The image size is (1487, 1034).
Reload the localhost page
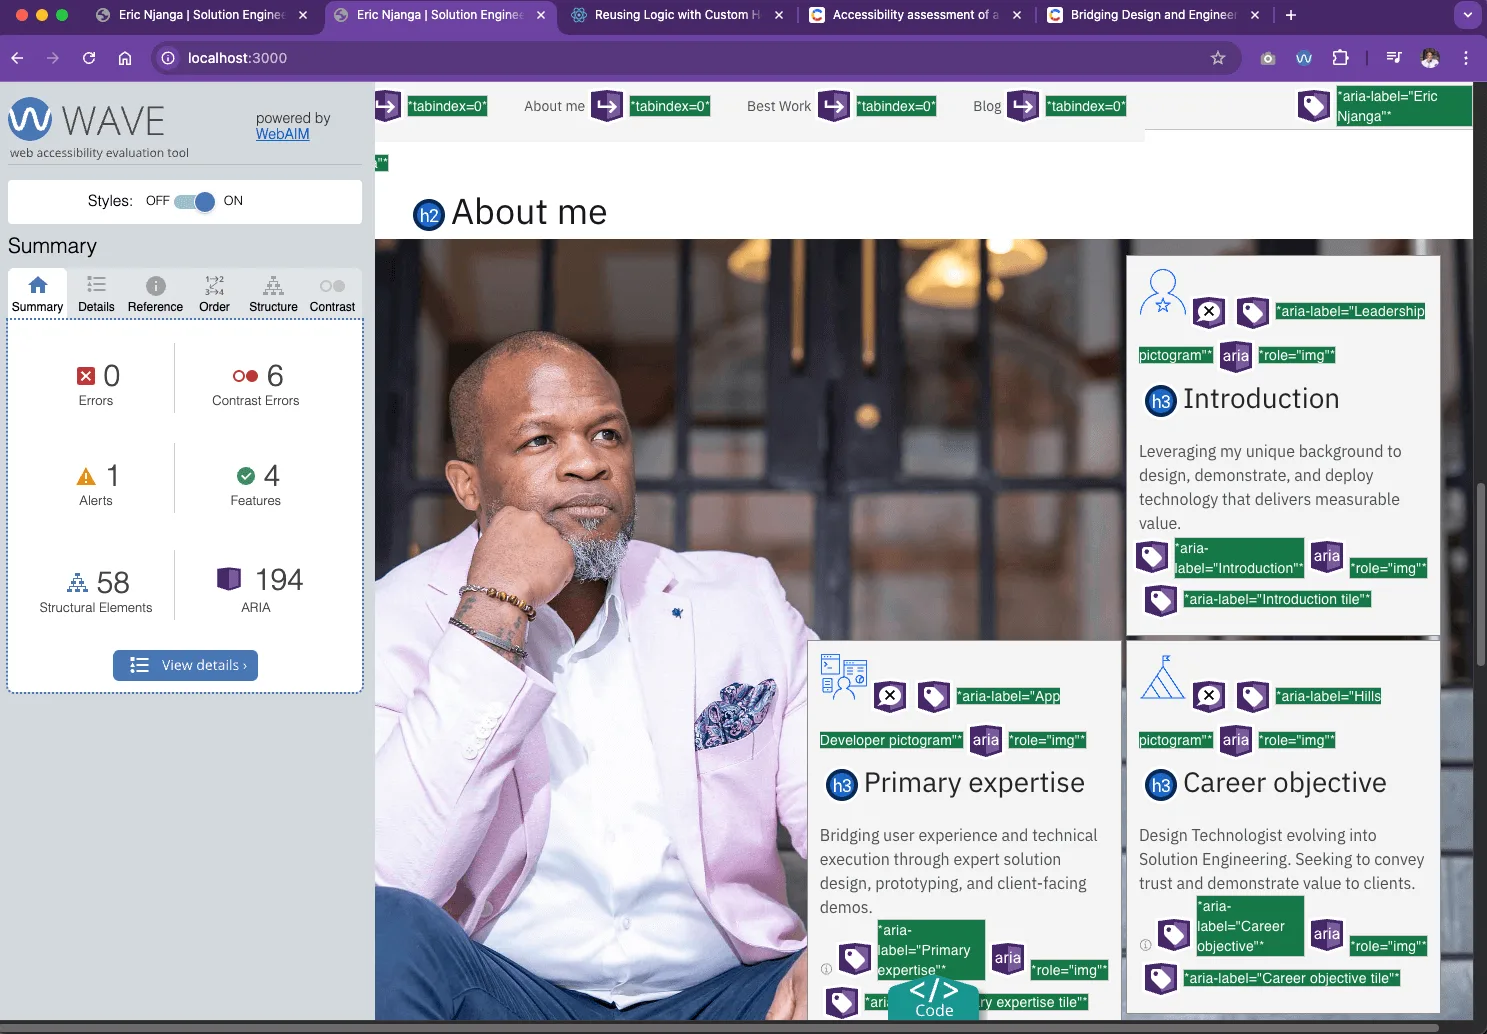tap(89, 58)
